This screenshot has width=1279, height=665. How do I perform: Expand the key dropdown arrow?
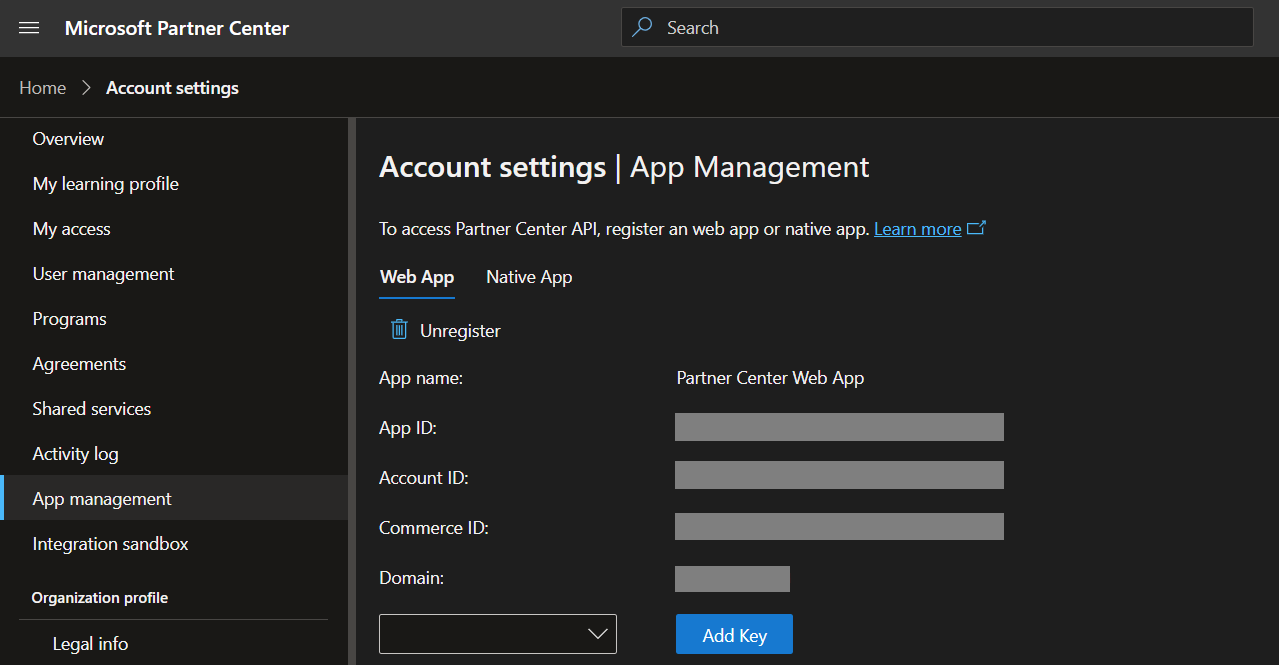[598, 634]
